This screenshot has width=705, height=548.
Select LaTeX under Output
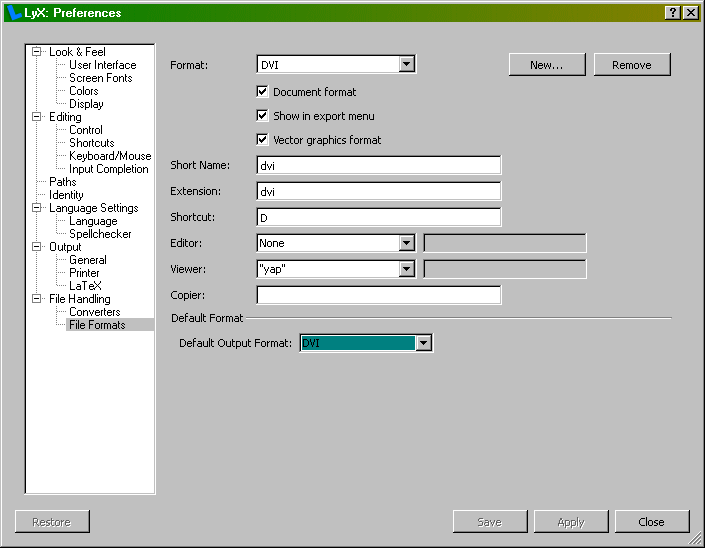tap(85, 286)
